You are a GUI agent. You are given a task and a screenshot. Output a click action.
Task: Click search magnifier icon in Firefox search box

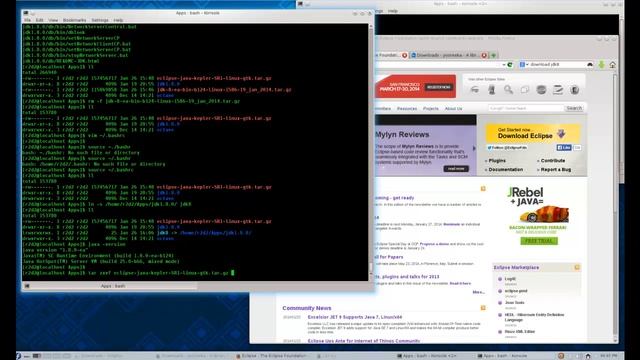pos(590,64)
